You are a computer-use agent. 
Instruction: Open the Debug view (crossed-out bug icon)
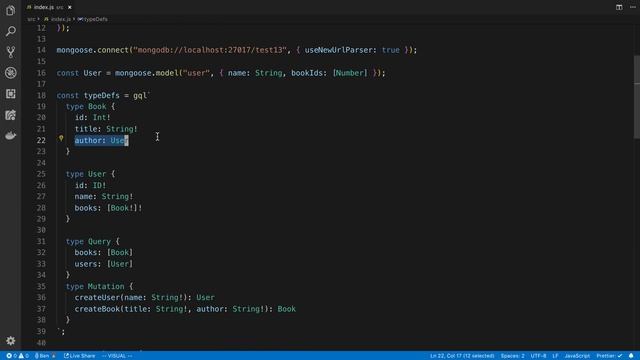coord(11,73)
